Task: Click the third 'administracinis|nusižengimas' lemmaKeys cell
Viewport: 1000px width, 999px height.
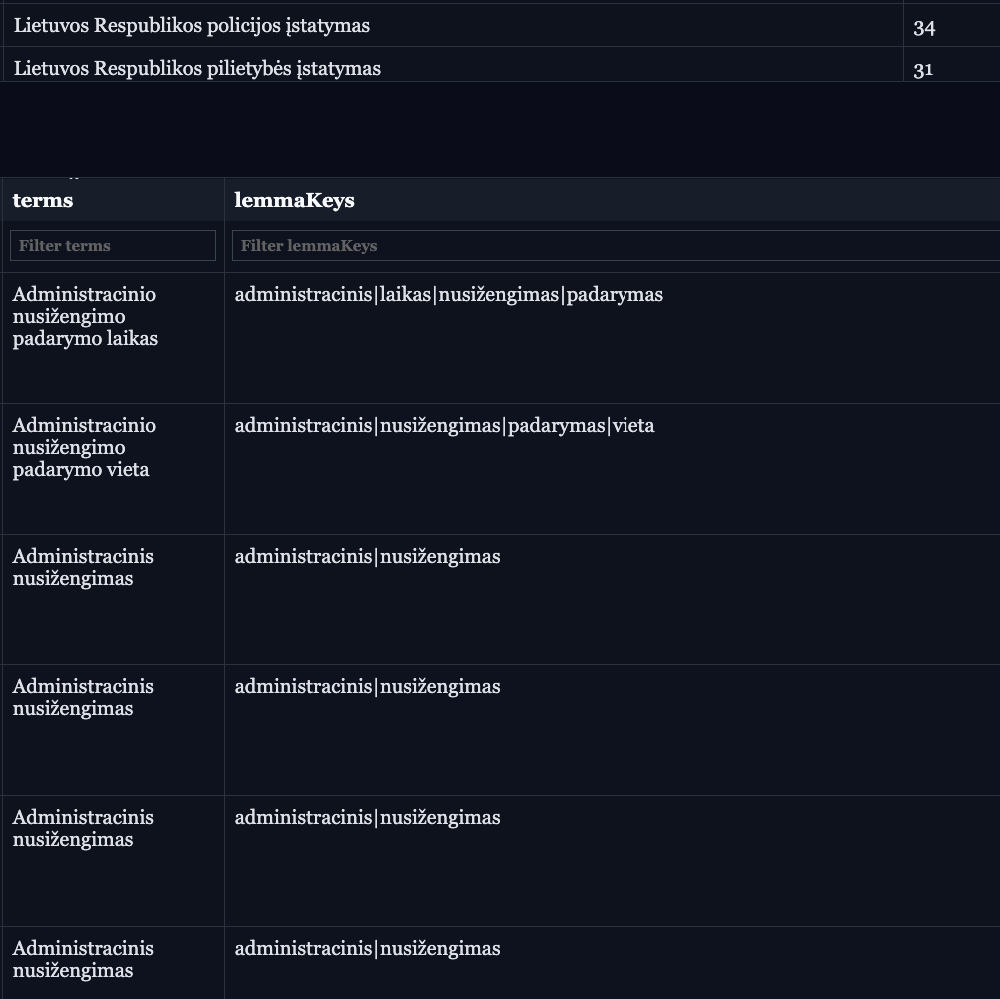Action: click(x=367, y=818)
